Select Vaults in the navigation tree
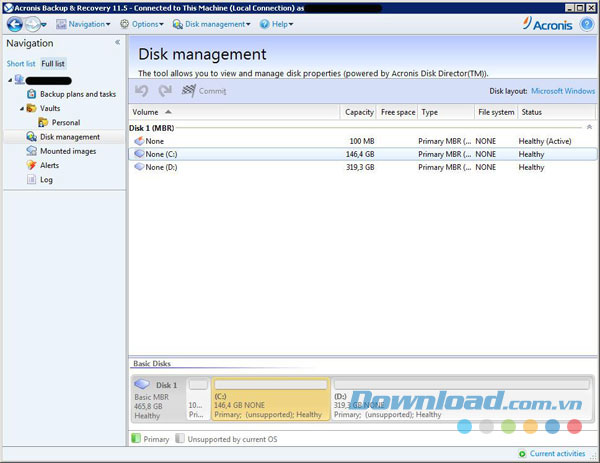 [50, 108]
